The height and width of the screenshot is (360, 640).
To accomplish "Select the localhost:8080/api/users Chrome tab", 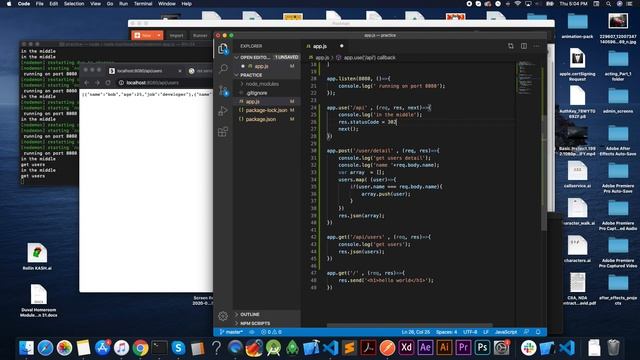I will coord(144,71).
